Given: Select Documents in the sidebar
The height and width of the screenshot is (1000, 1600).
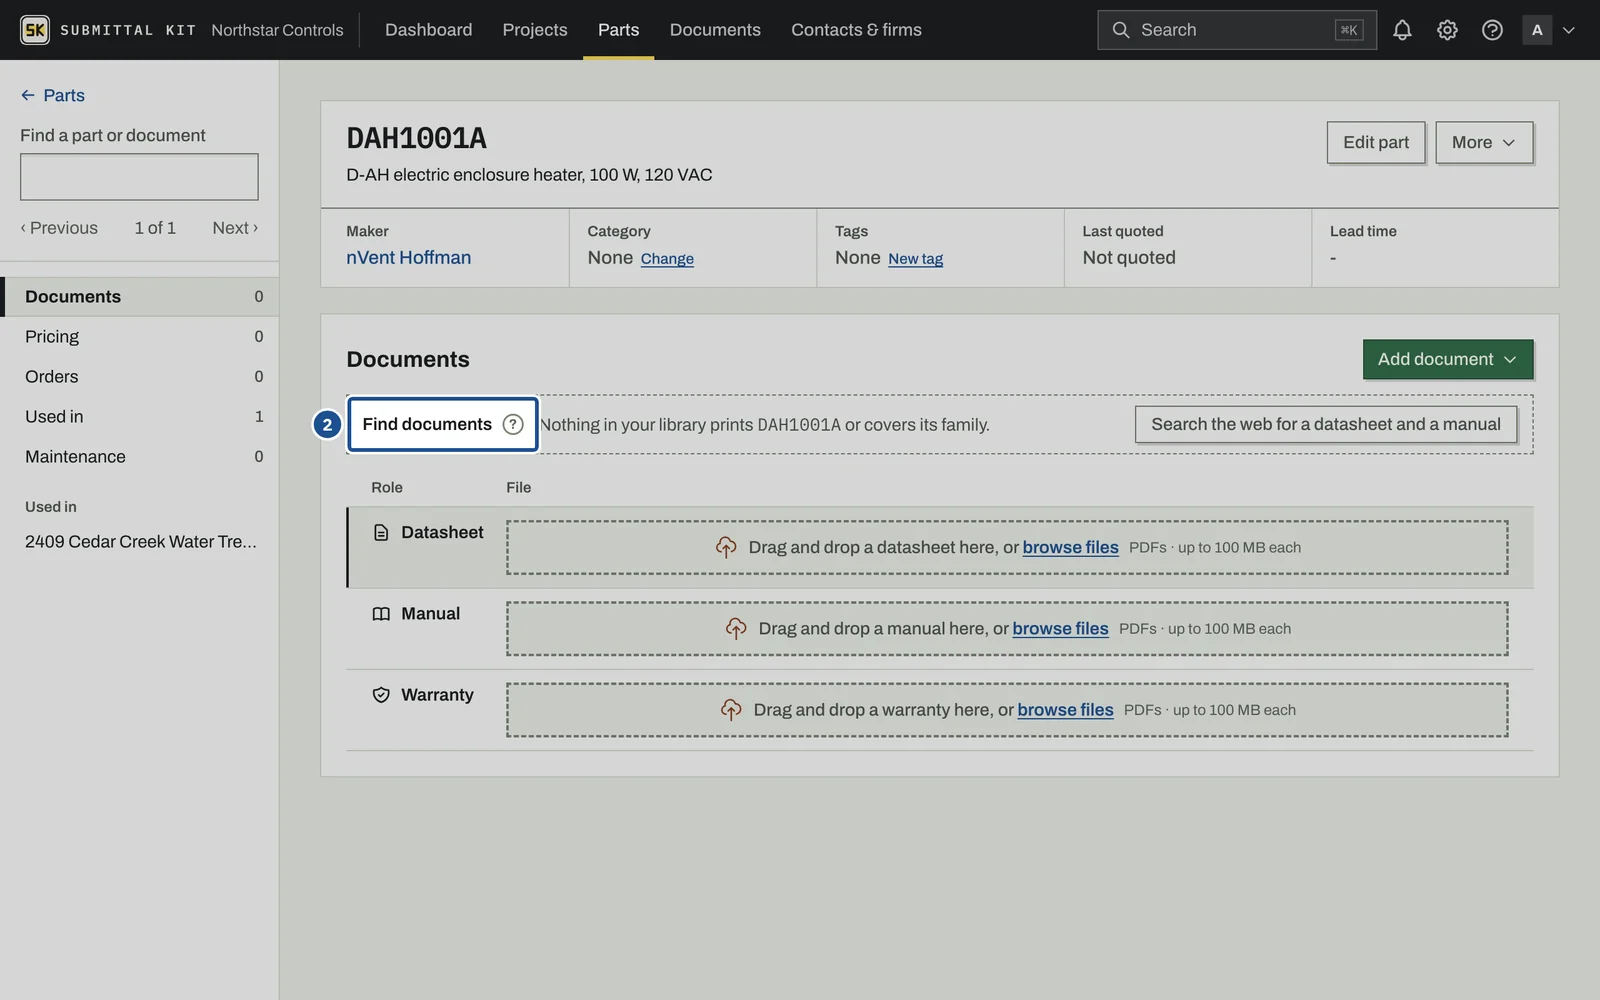Looking at the screenshot, I should point(140,297).
